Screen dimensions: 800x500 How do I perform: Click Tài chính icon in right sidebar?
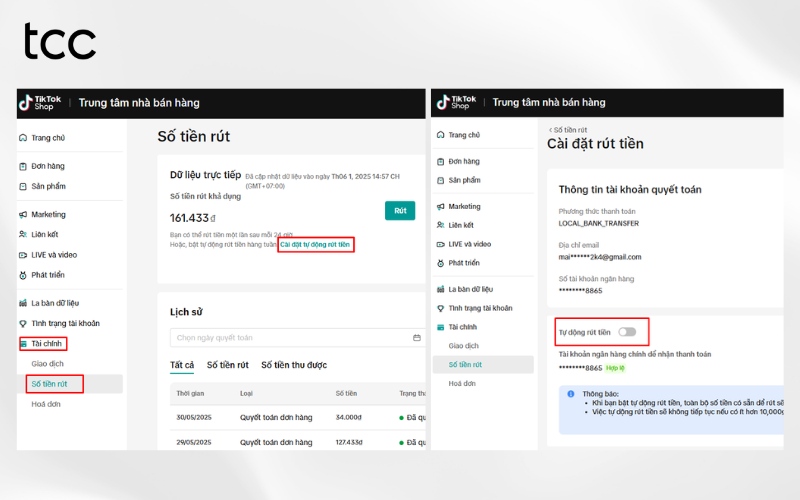(x=441, y=327)
